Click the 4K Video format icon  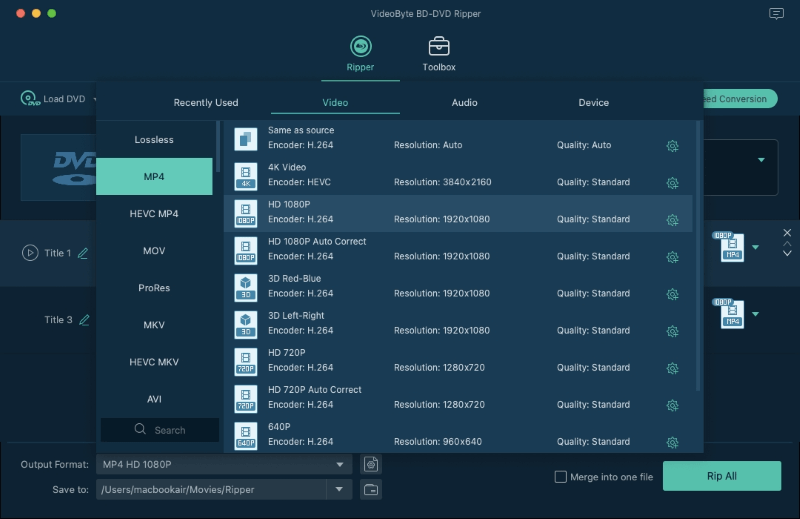click(245, 176)
